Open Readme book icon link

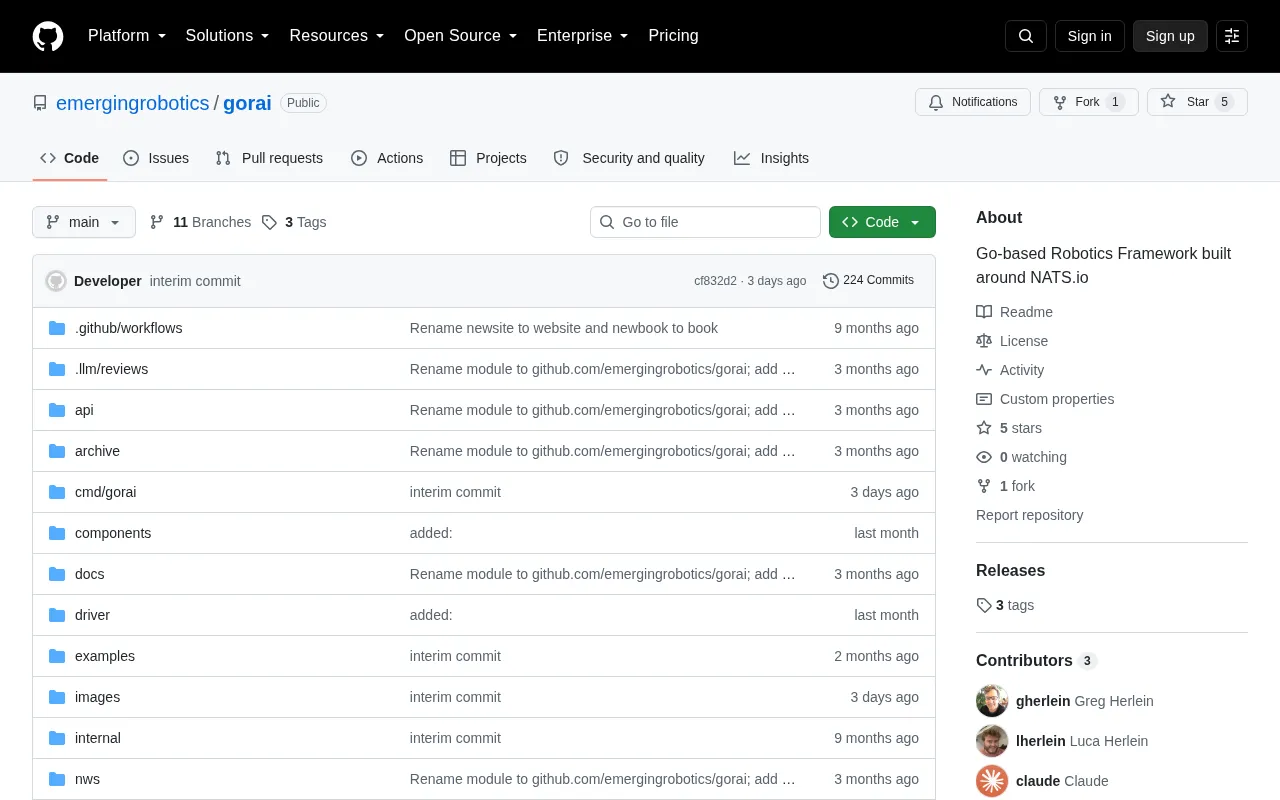1014,312
